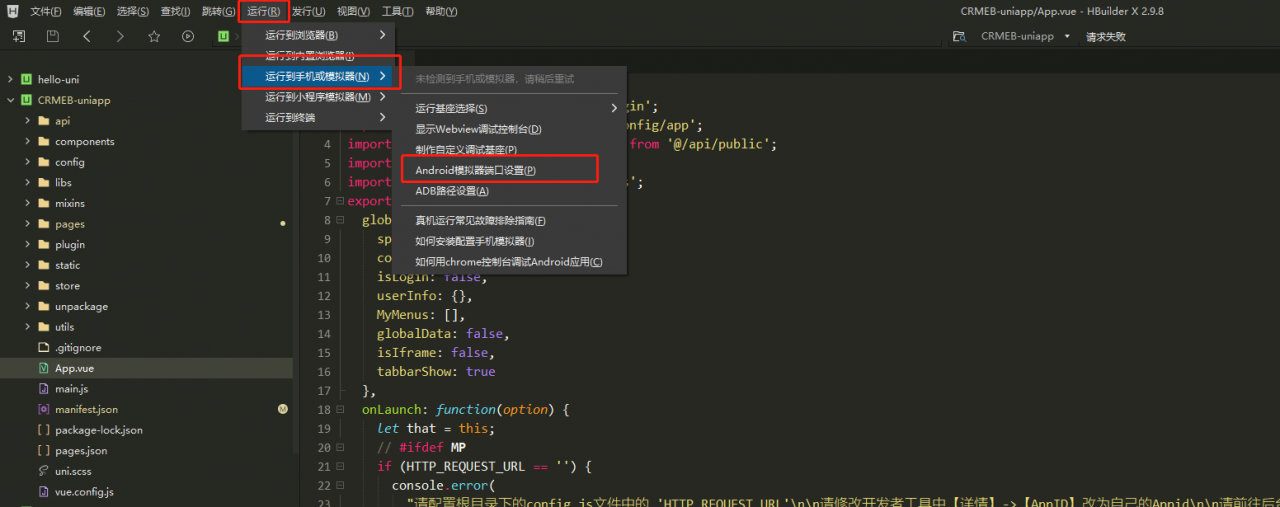The image size is (1280, 507).
Task: Click the vue.config.js file icon
Action: (x=43, y=492)
